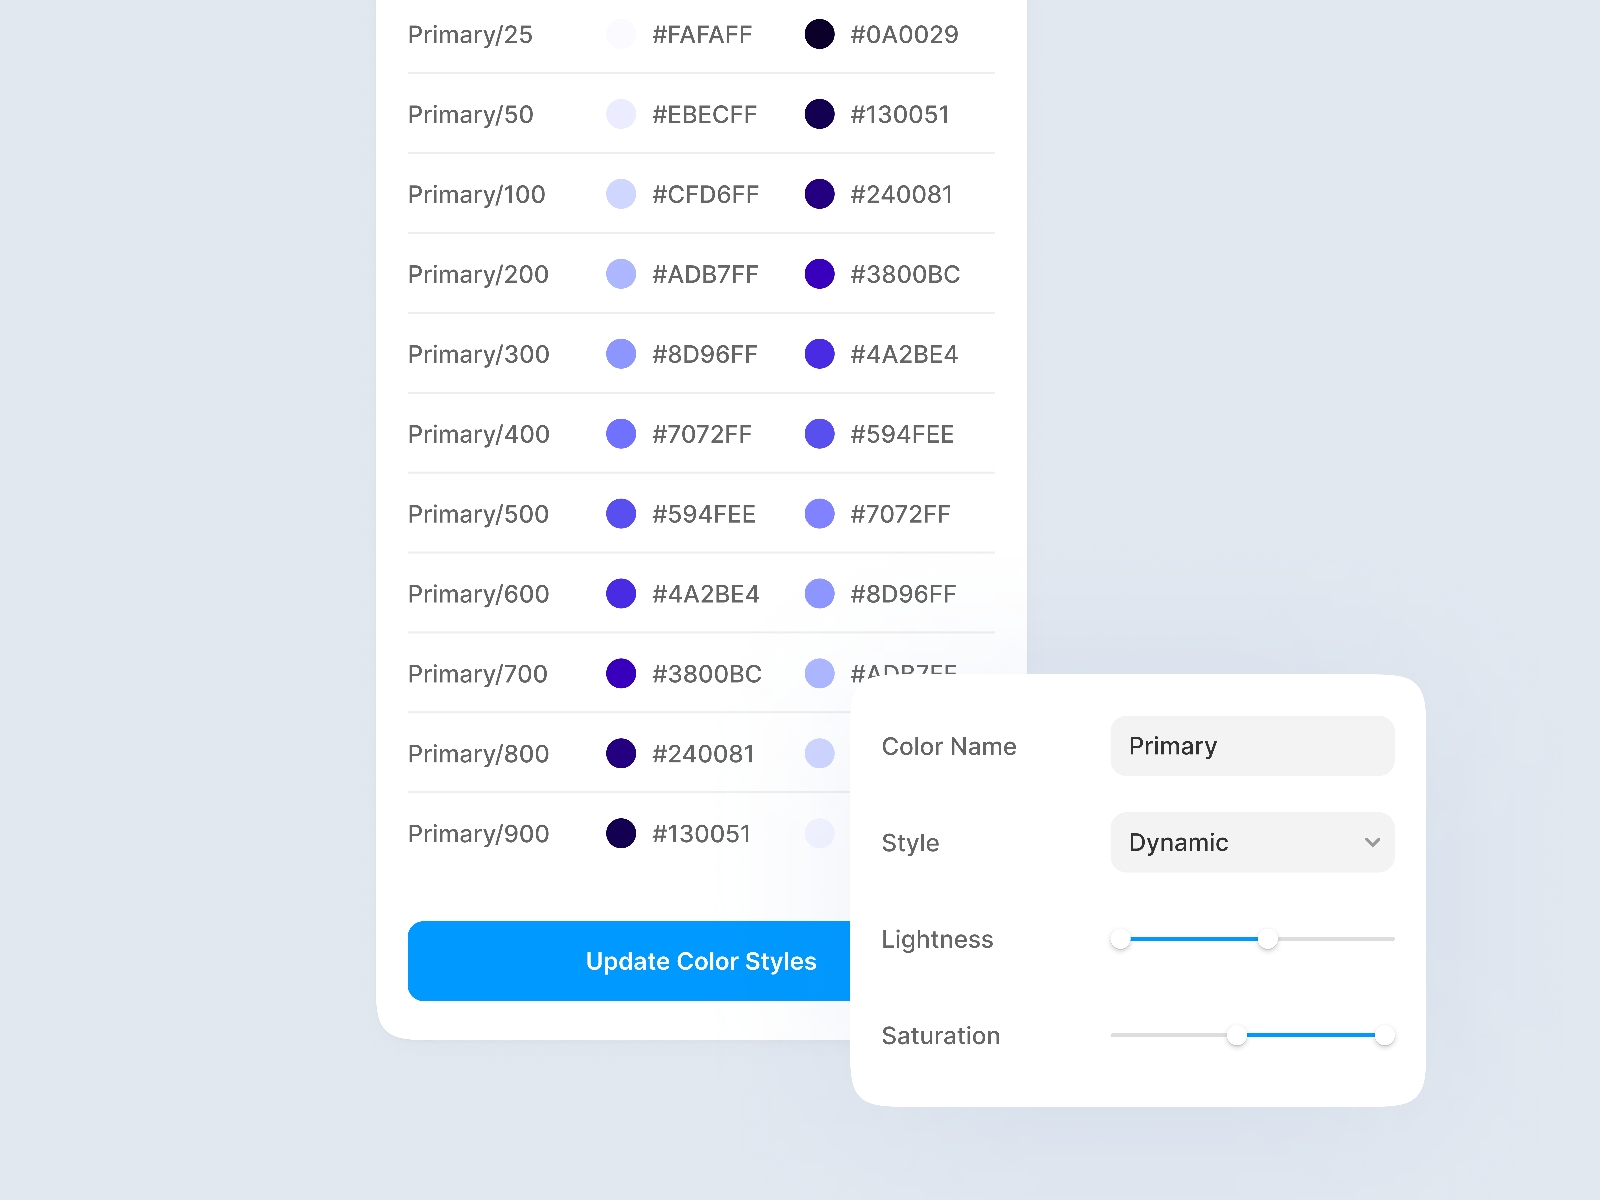Click the Color Name input field

coord(1251,746)
